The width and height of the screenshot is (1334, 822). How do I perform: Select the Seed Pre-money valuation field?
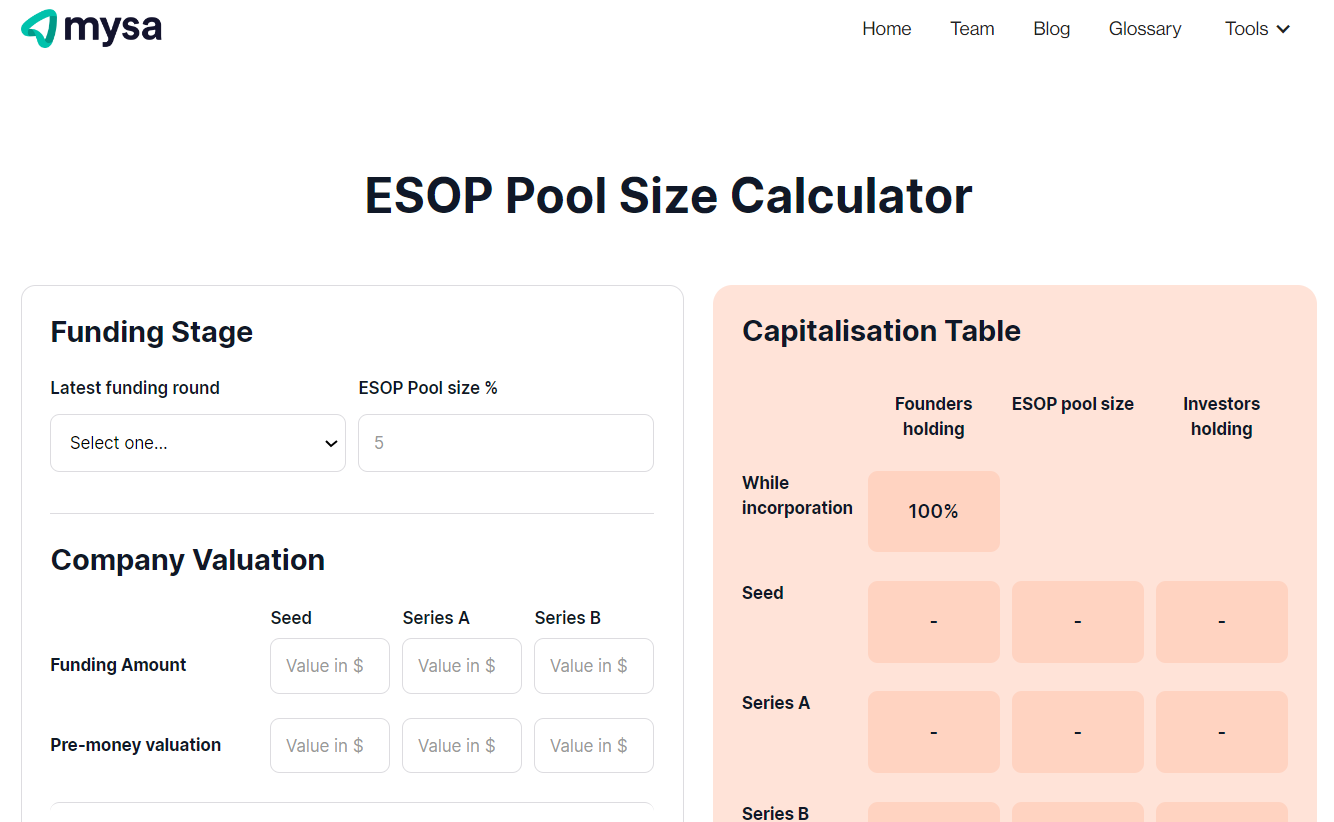[329, 745]
